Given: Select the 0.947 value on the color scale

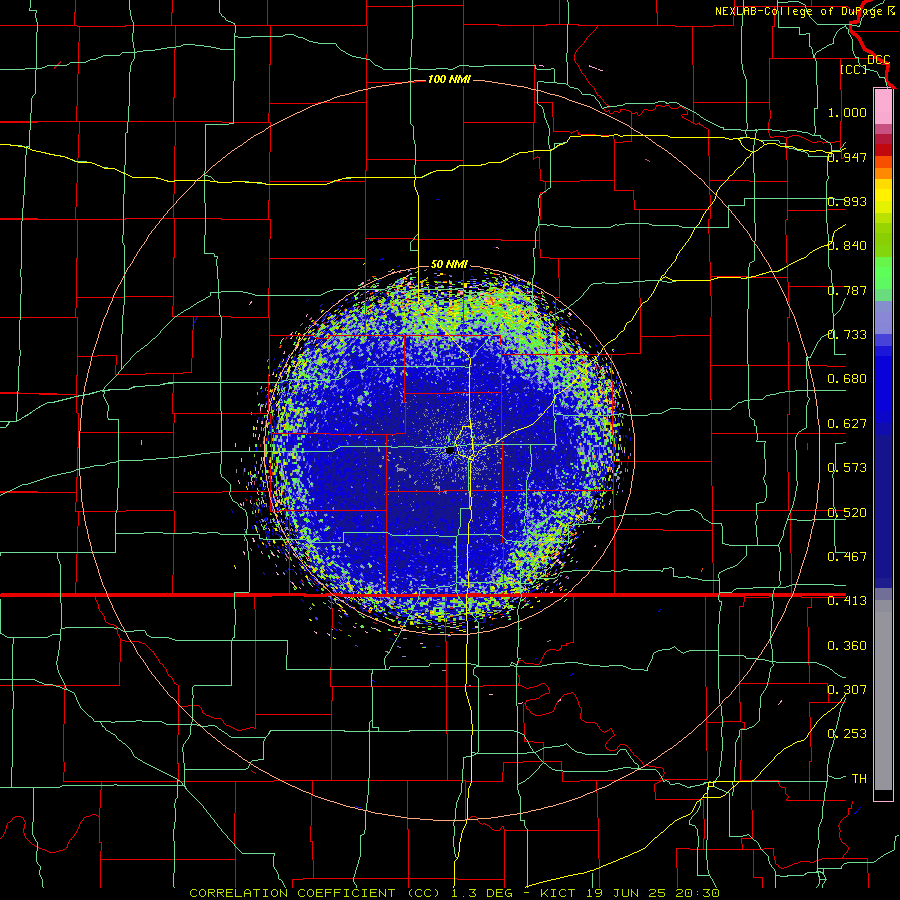Looking at the screenshot, I should (847, 157).
